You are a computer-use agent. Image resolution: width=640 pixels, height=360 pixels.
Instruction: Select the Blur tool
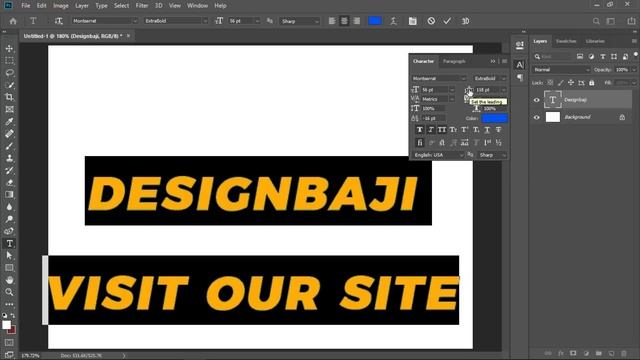[x=9, y=207]
